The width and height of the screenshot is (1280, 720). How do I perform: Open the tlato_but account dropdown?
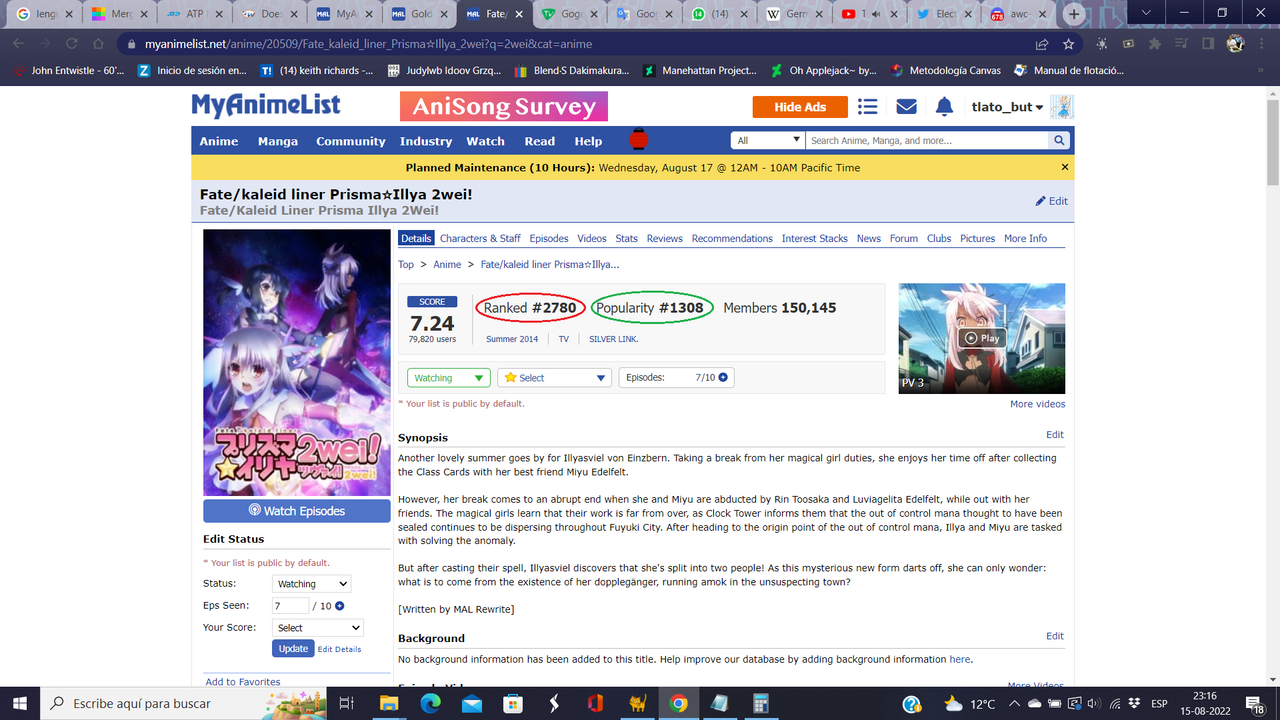click(x=1005, y=106)
